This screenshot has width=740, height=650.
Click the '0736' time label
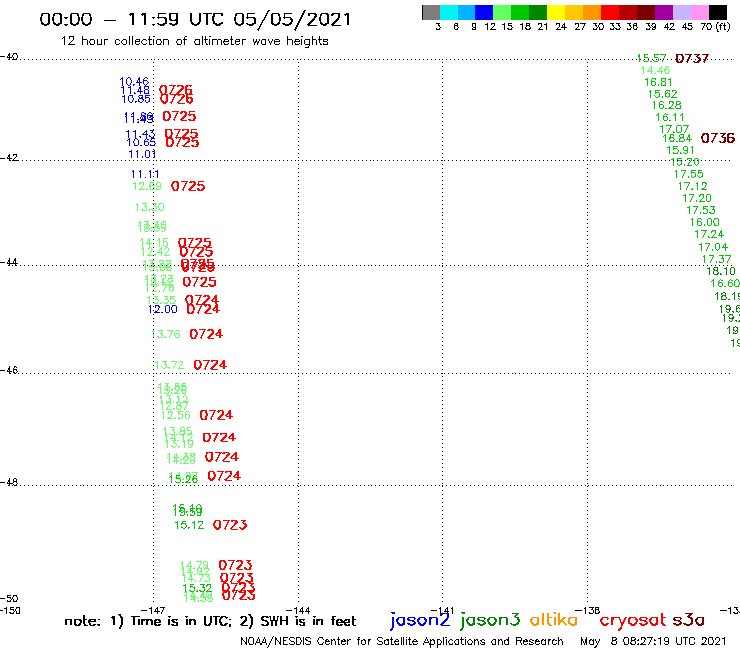(x=718, y=138)
